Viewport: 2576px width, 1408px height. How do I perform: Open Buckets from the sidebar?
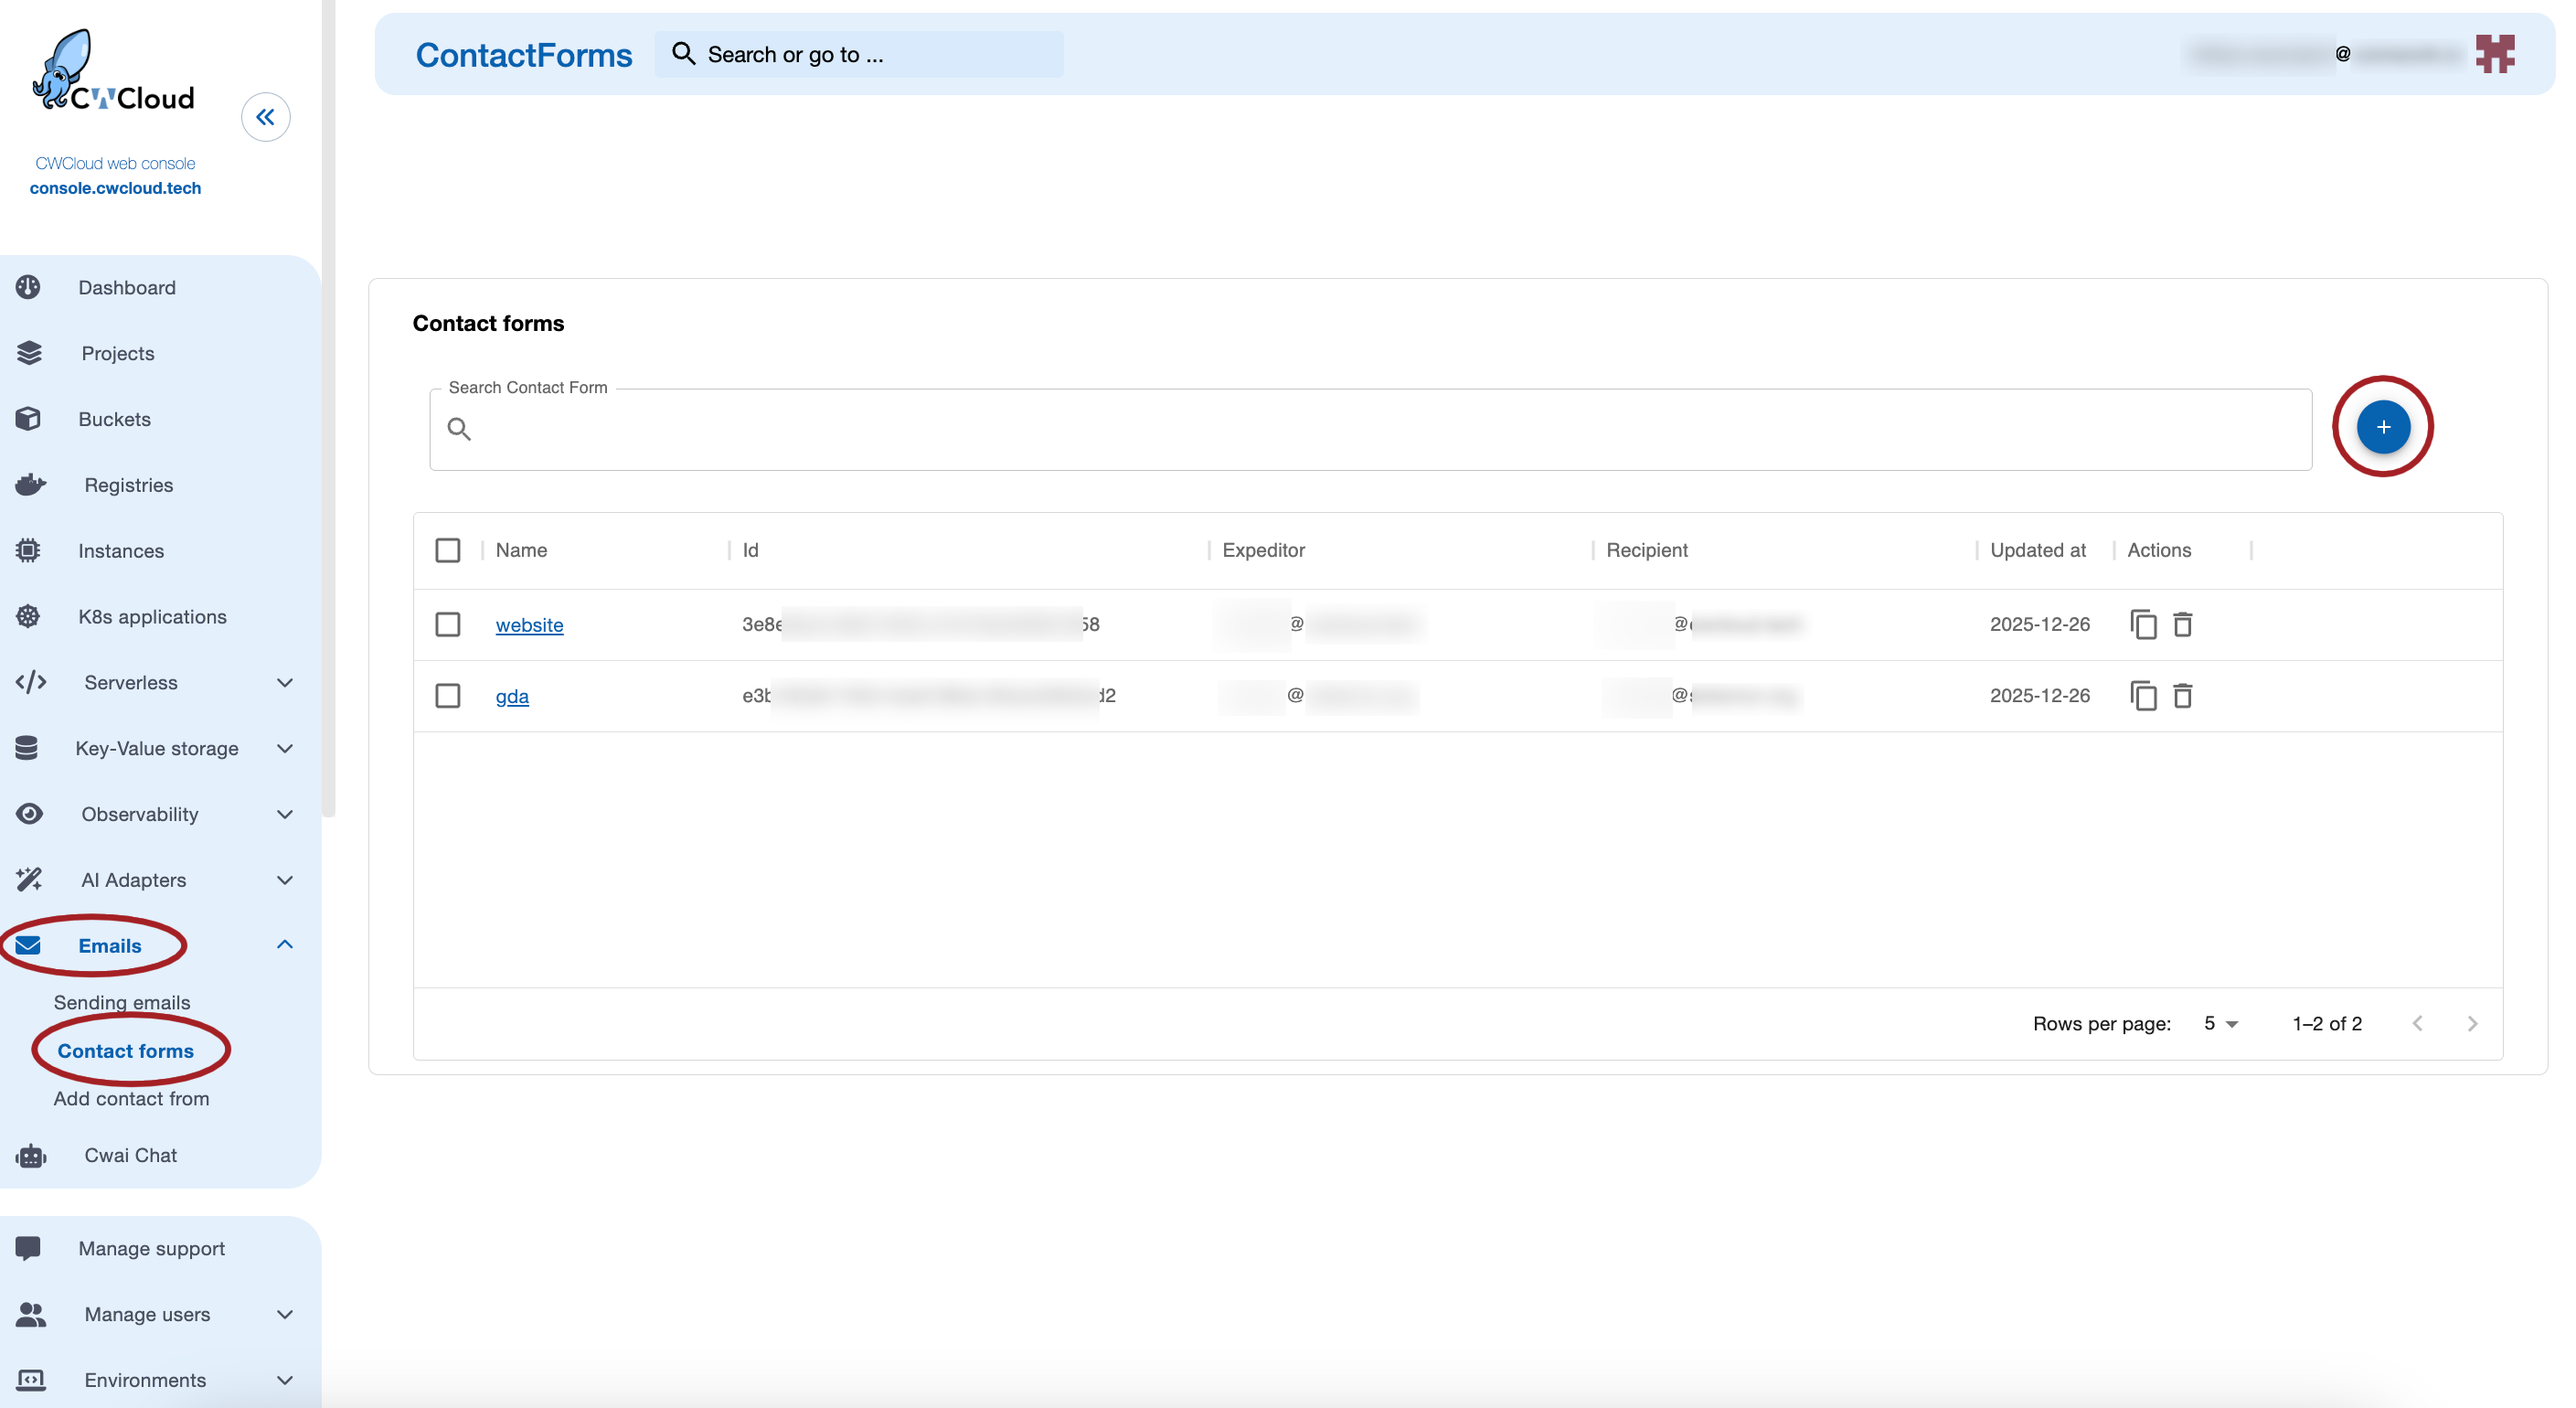click(113, 419)
